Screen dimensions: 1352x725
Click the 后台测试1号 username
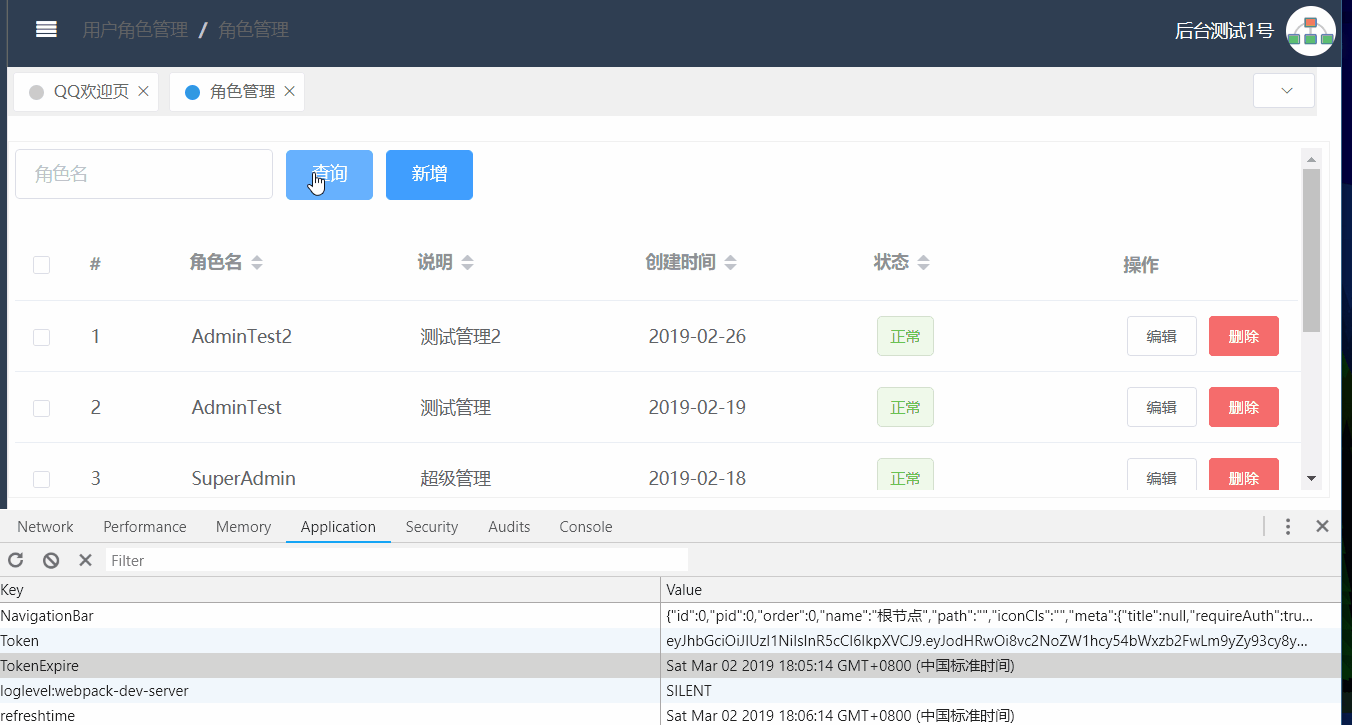1224,31
